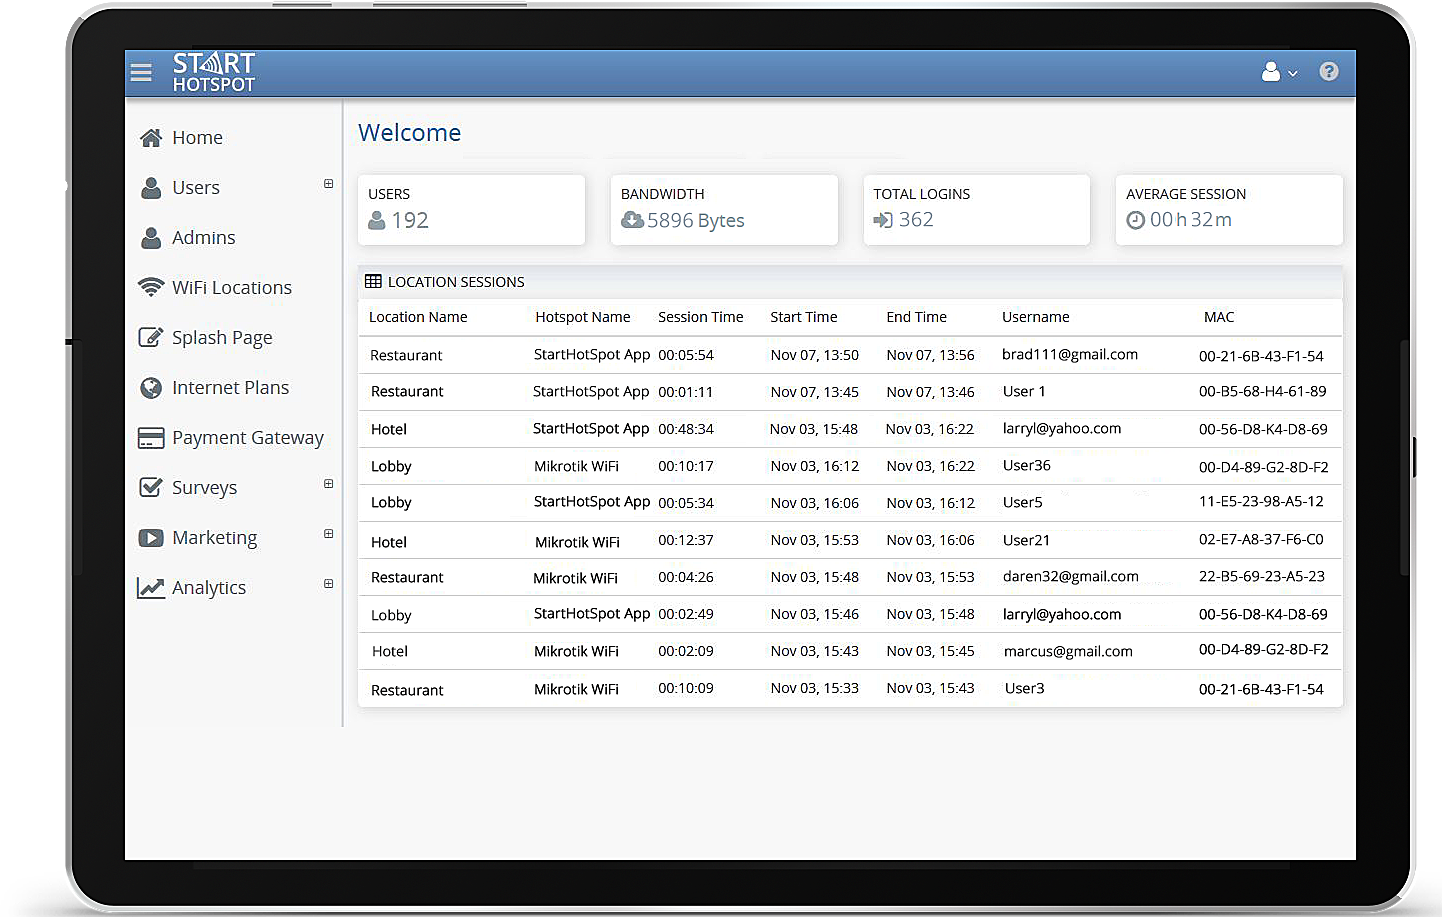Select username brad111@gmail.com
The height and width of the screenshot is (917, 1442).
1070,355
